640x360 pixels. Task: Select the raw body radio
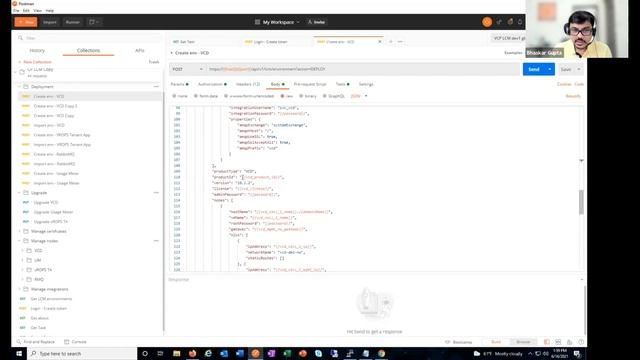click(282, 96)
